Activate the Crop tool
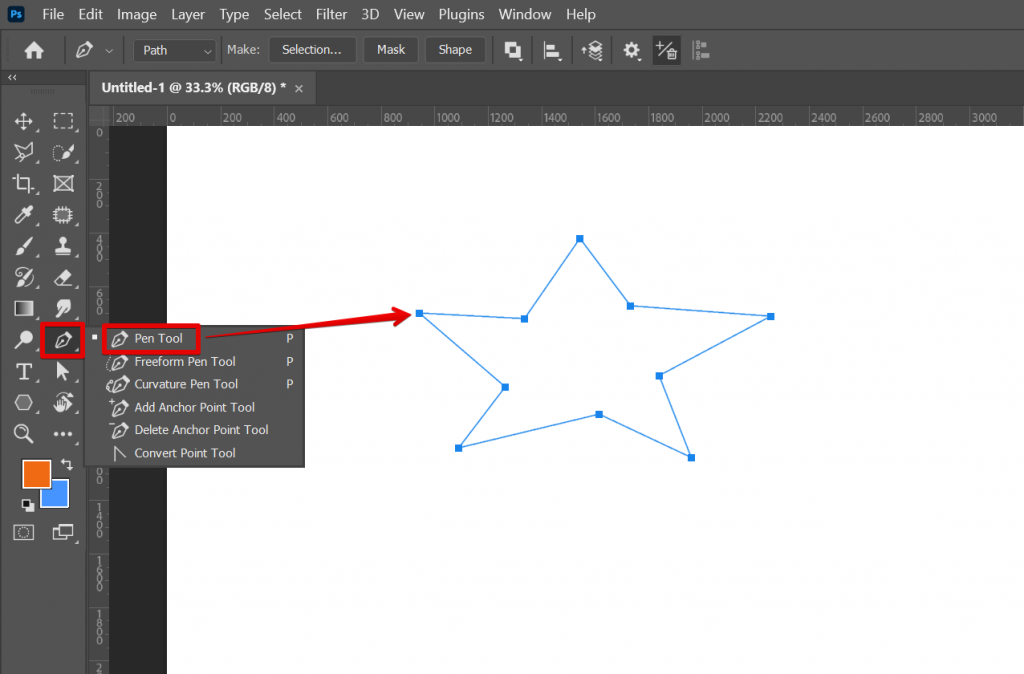This screenshot has height=674, width=1024. pos(23,183)
